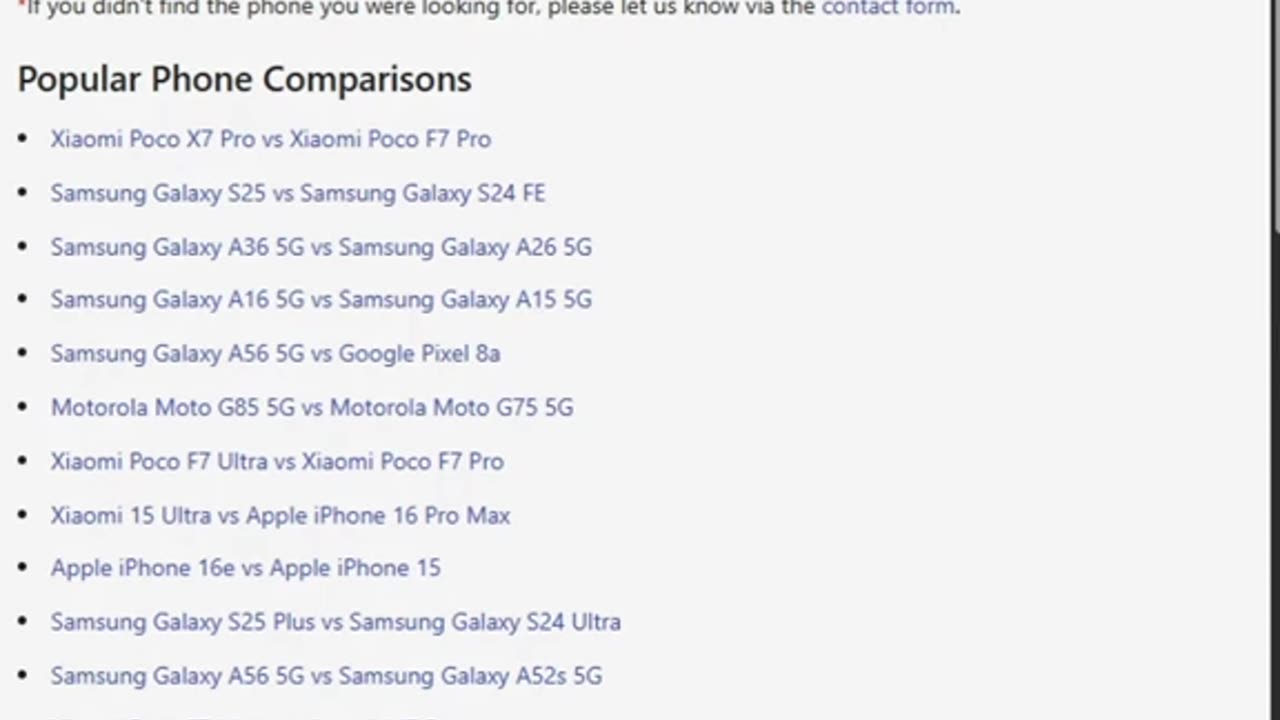Open Galaxy A36 5G vs A26 5G comparison
The height and width of the screenshot is (720, 1280).
[x=321, y=247]
